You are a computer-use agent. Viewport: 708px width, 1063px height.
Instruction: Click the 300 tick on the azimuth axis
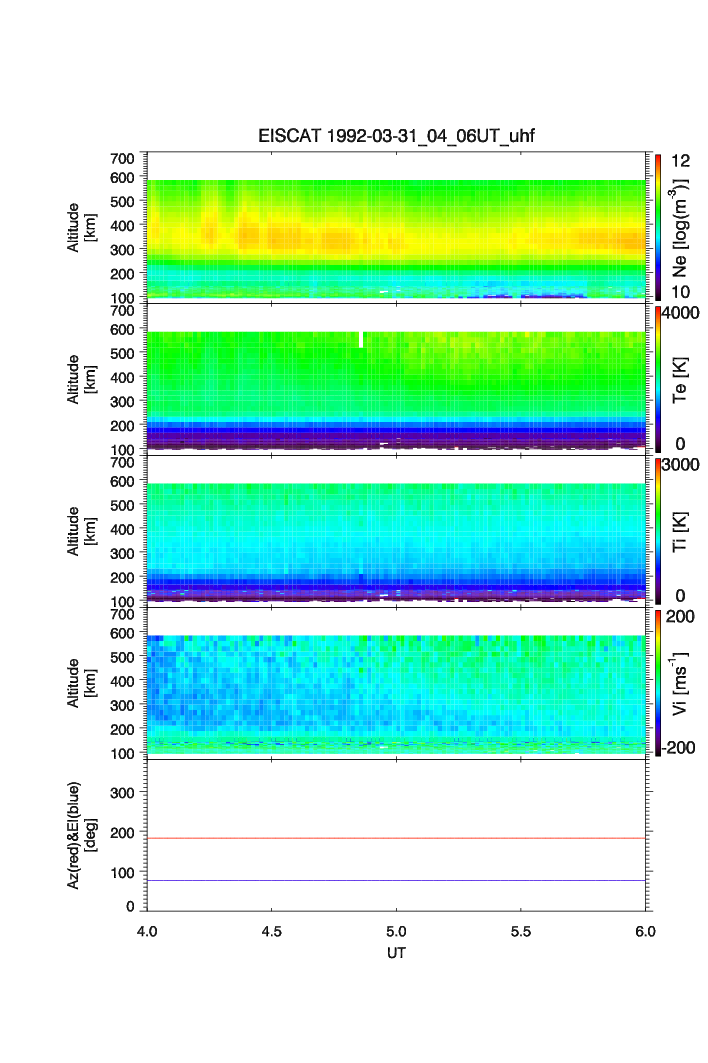click(x=122, y=793)
